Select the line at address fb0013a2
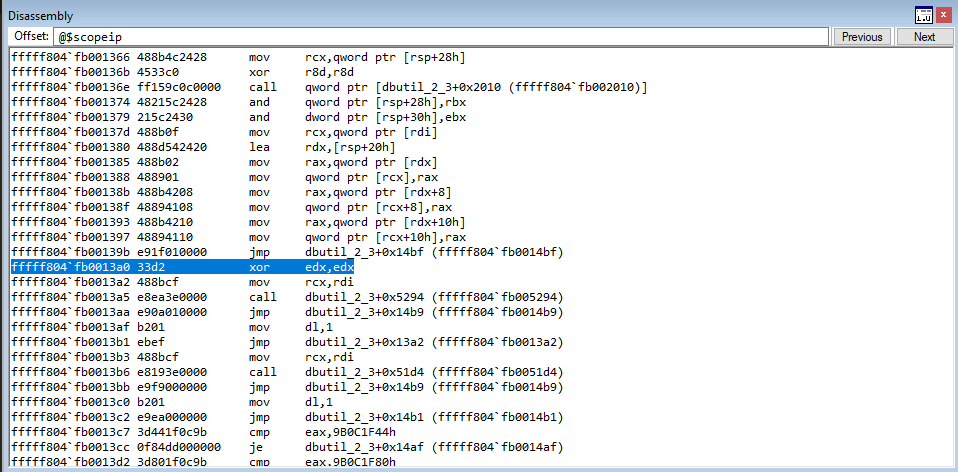 pos(182,282)
